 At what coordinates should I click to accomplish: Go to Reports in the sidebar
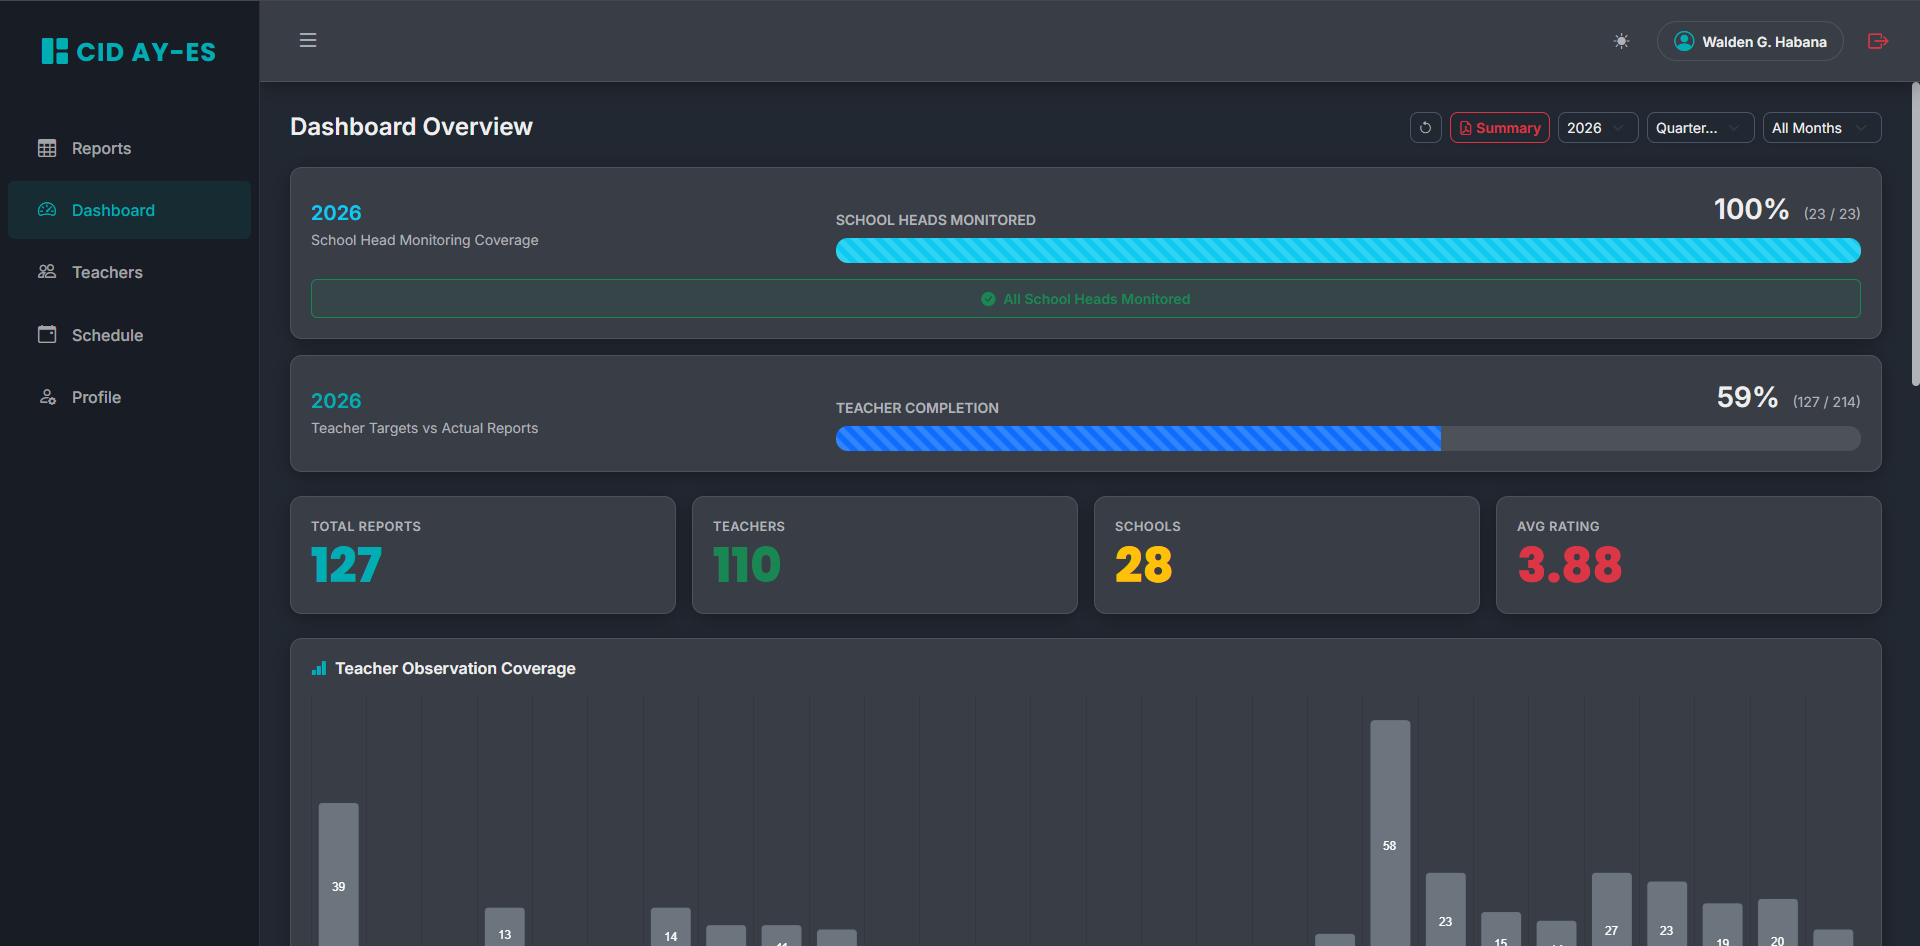(129, 148)
